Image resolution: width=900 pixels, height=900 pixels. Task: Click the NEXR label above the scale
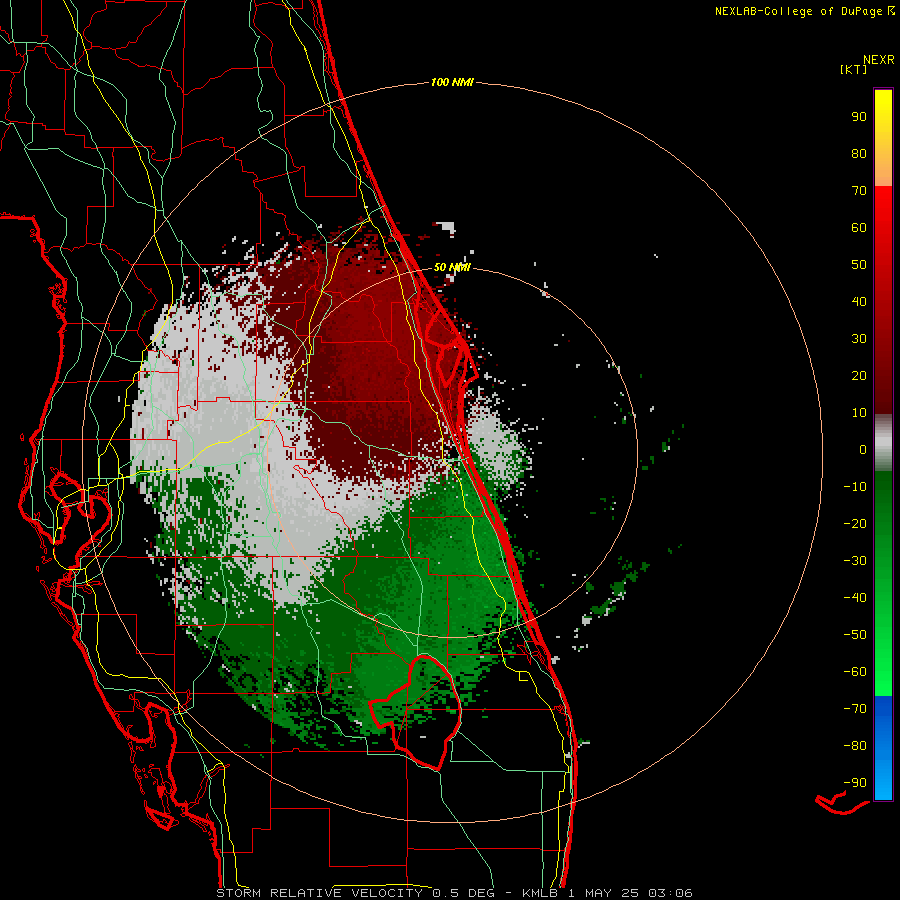(x=879, y=60)
